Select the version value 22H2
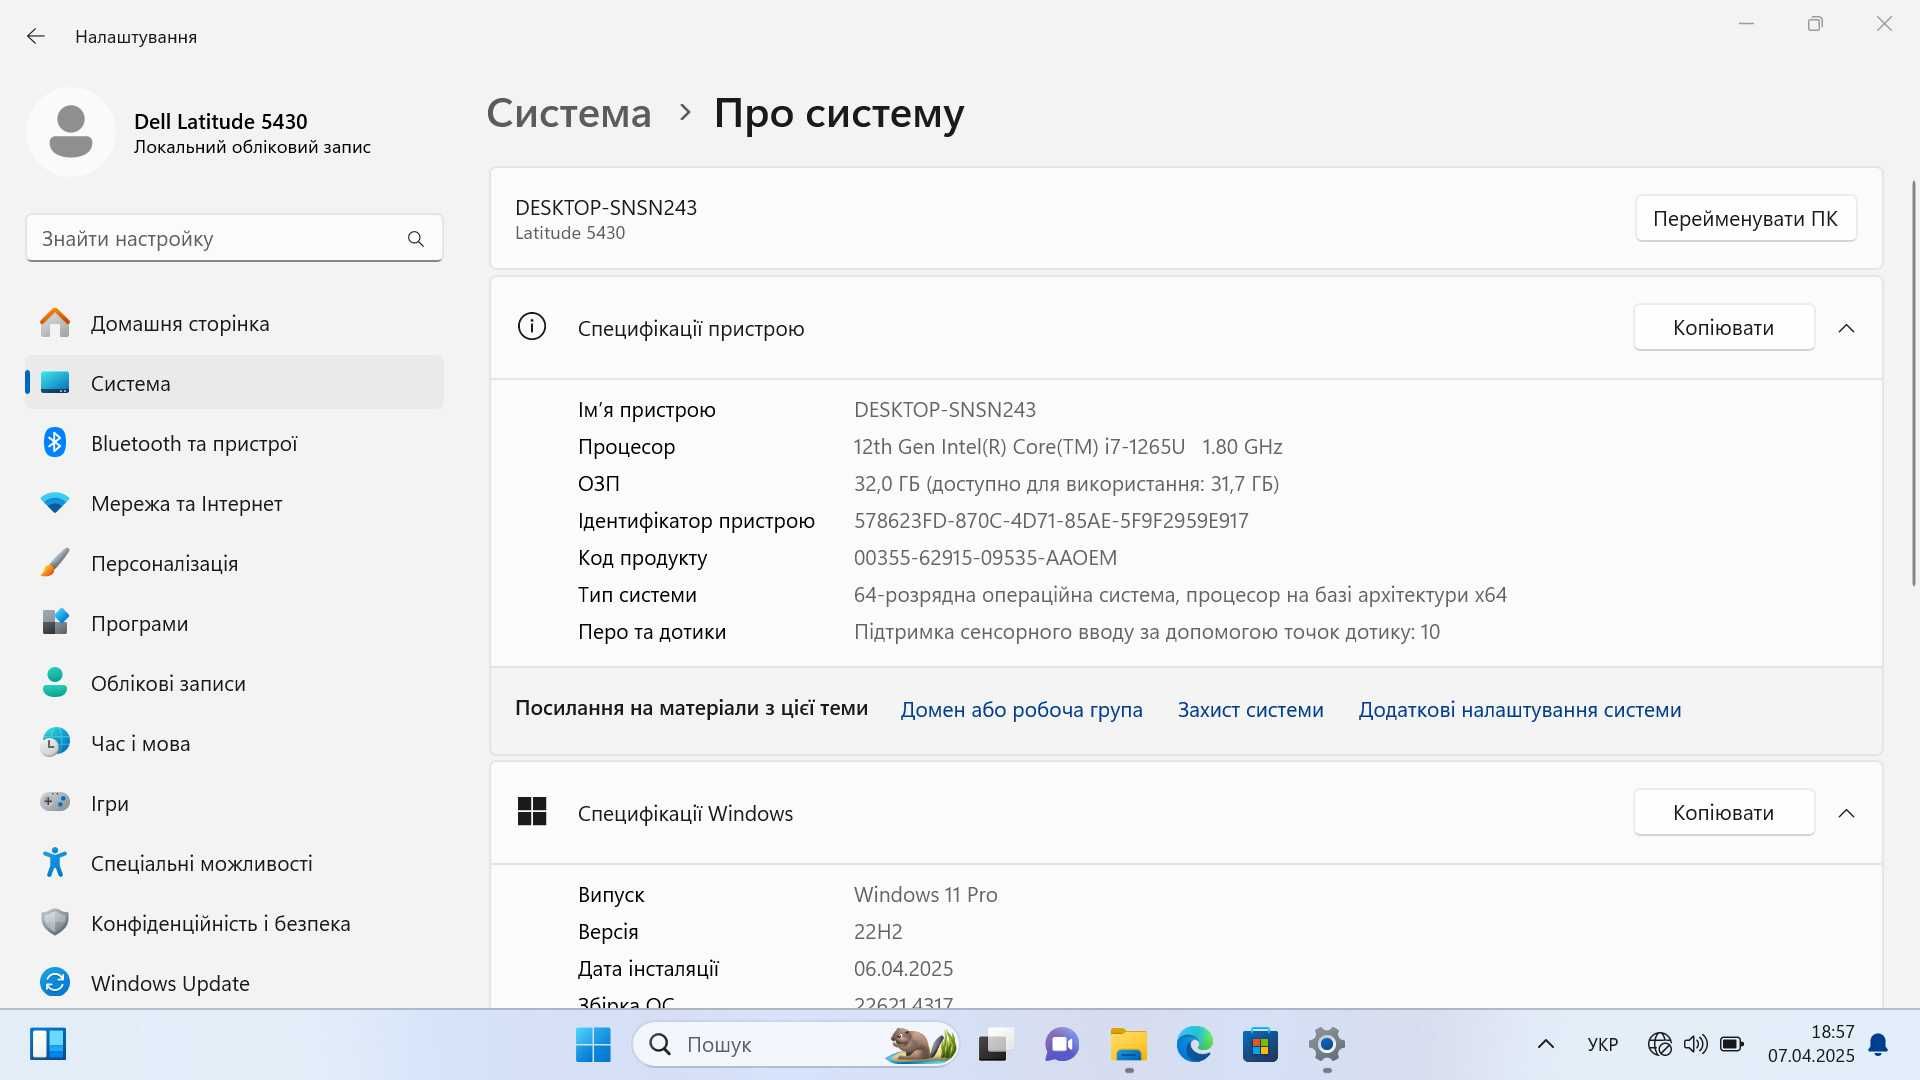This screenshot has width=1920, height=1080. click(x=878, y=932)
